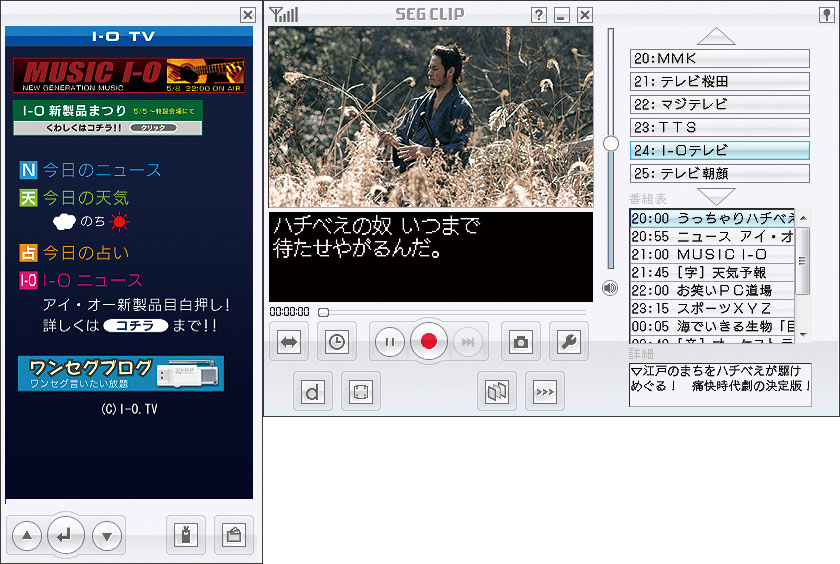
Task: Open the ワンセグブログ banner
Action: pyautogui.click(x=121, y=373)
